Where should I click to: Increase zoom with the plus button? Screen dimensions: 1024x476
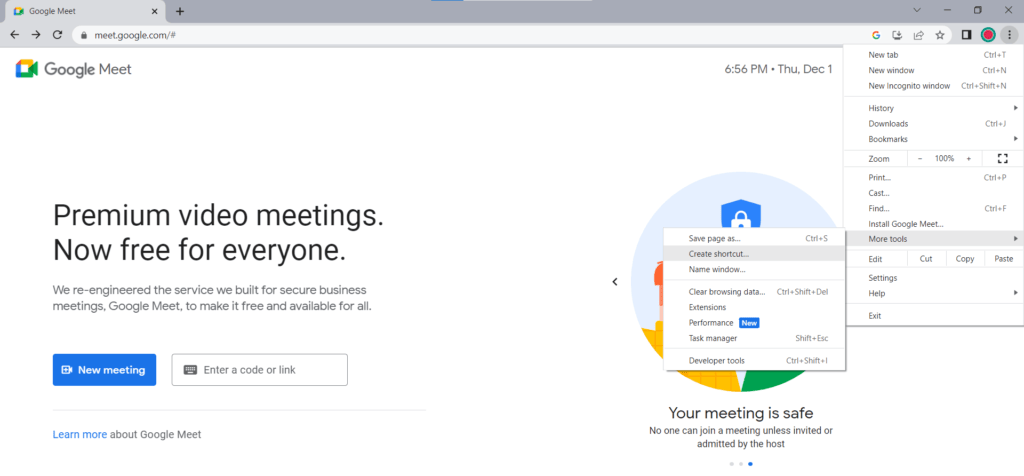coord(968,158)
